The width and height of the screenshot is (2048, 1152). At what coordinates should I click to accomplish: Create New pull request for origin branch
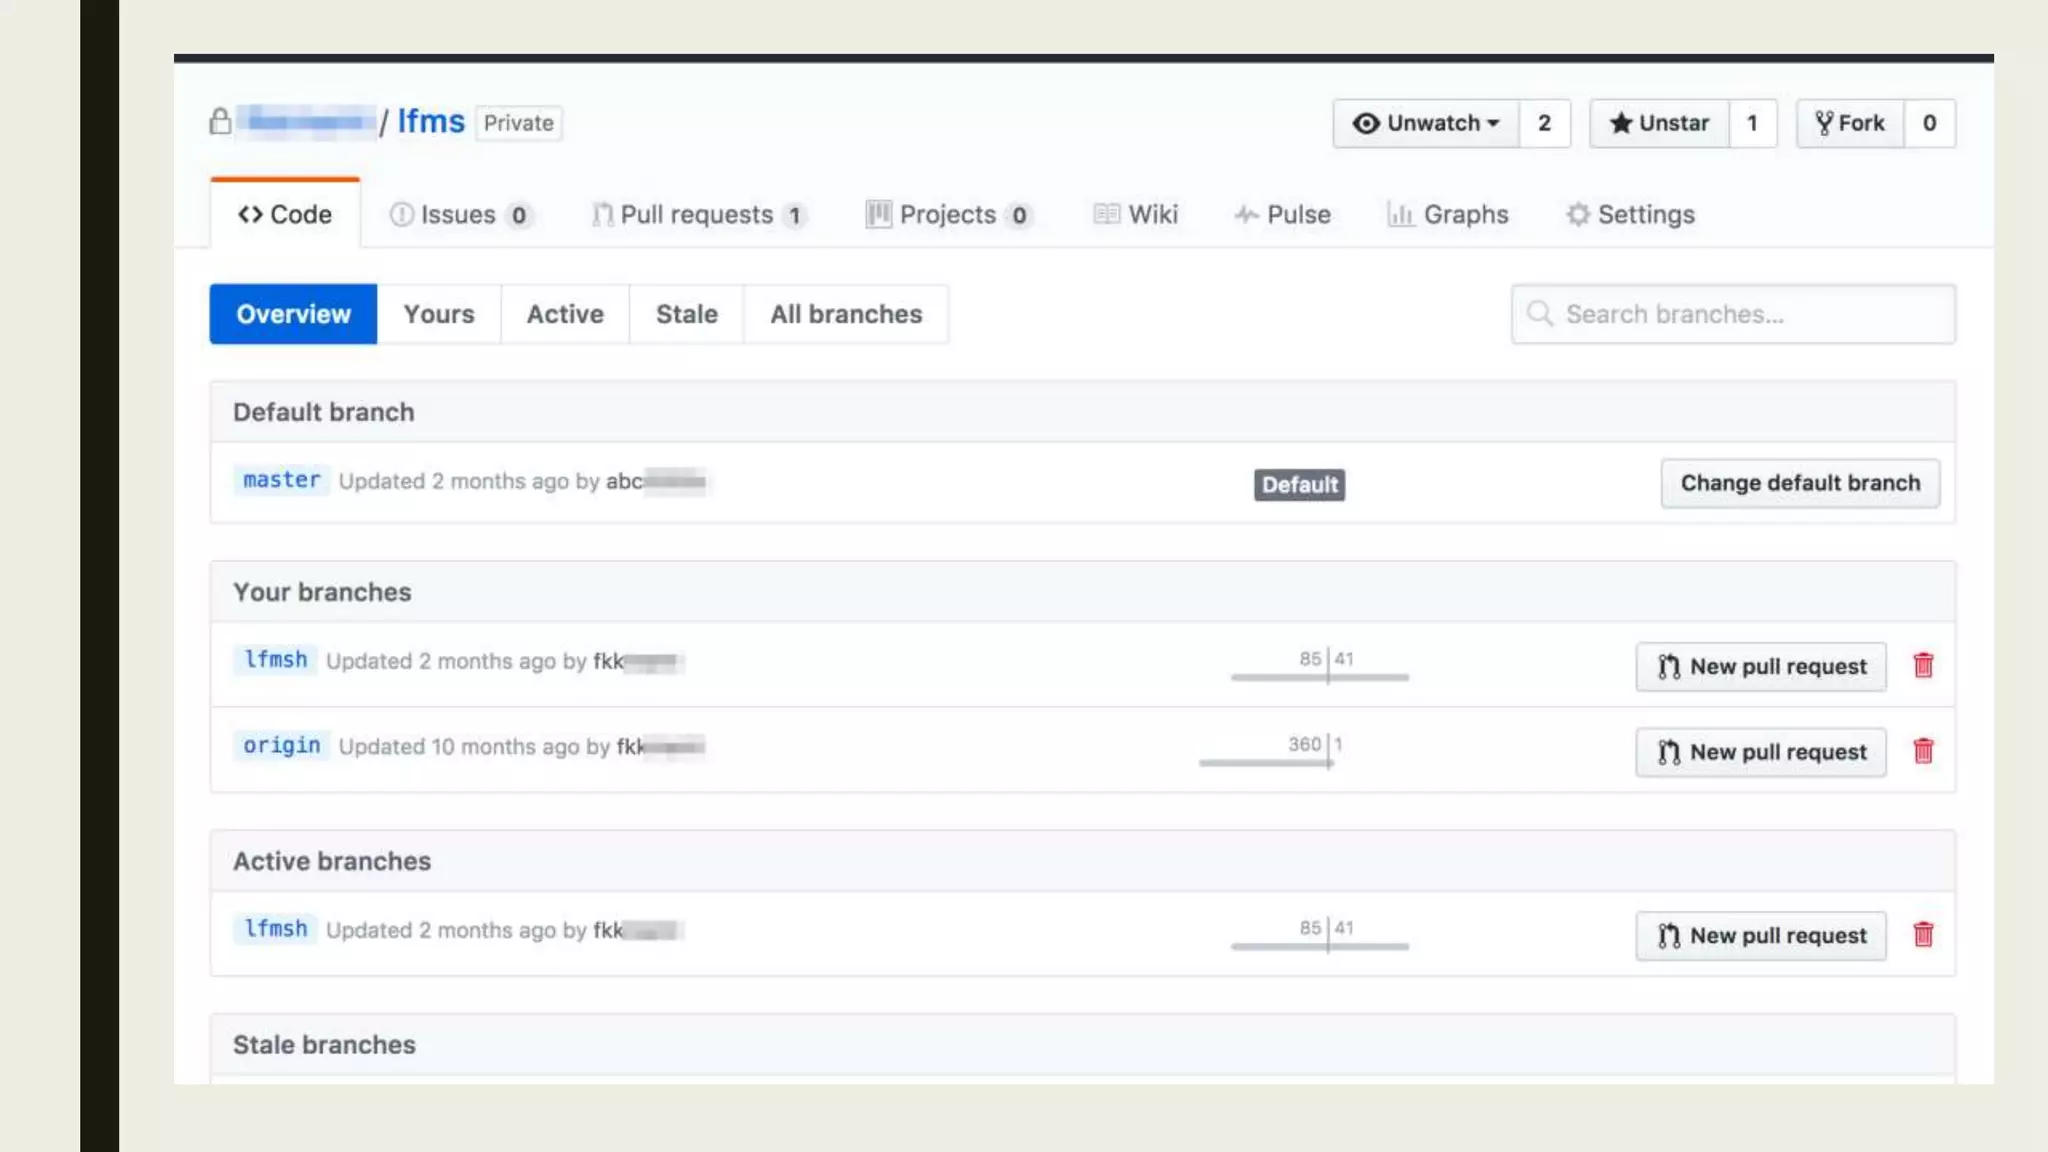(x=1760, y=752)
